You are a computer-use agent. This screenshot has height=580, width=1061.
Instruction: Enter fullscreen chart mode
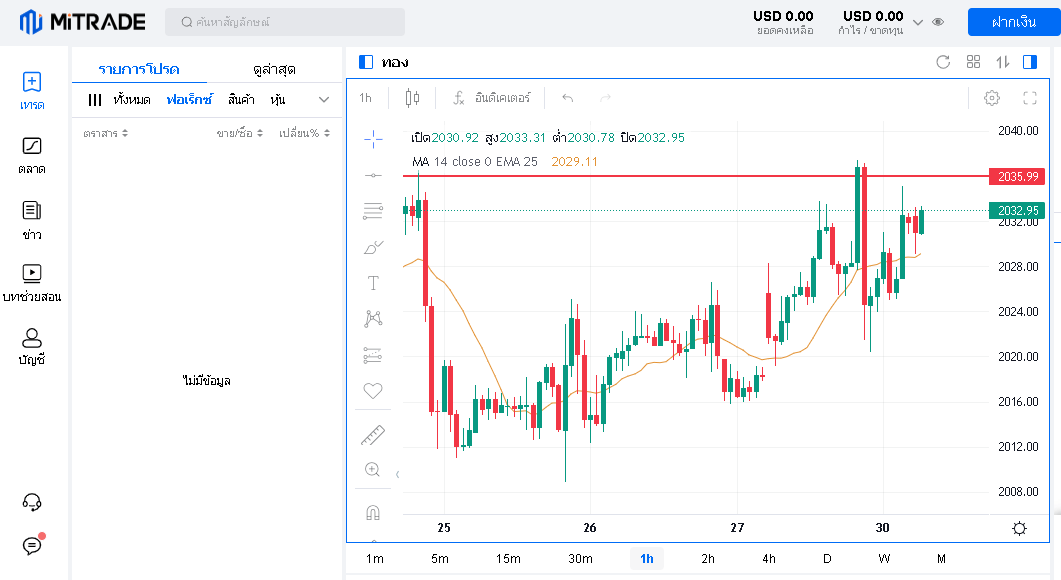pos(1030,98)
